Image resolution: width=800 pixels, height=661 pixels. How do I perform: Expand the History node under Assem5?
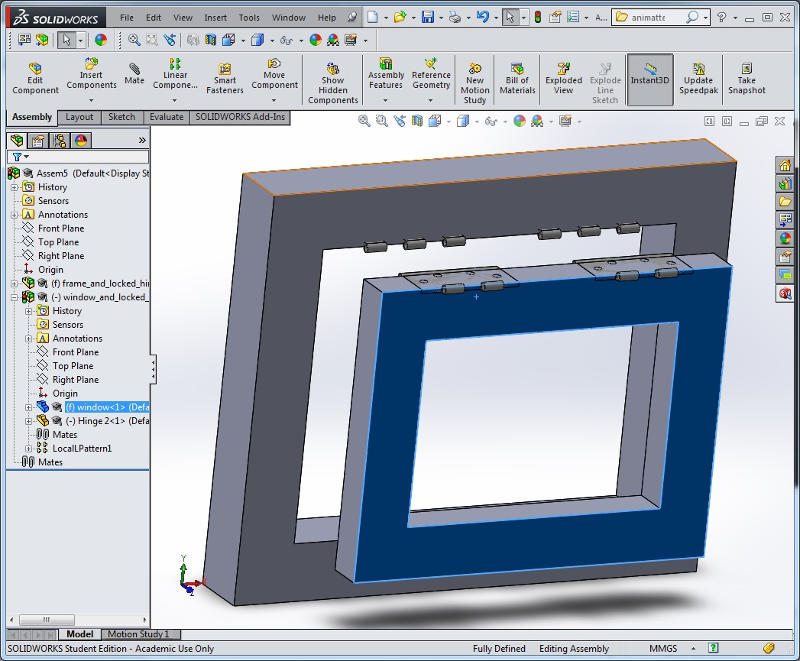click(14, 187)
